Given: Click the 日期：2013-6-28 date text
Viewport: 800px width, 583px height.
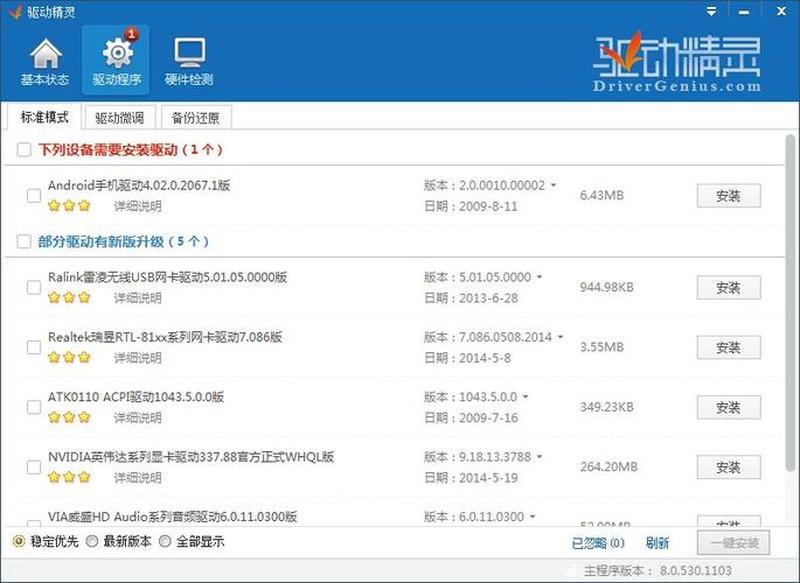Looking at the screenshot, I should [471, 297].
